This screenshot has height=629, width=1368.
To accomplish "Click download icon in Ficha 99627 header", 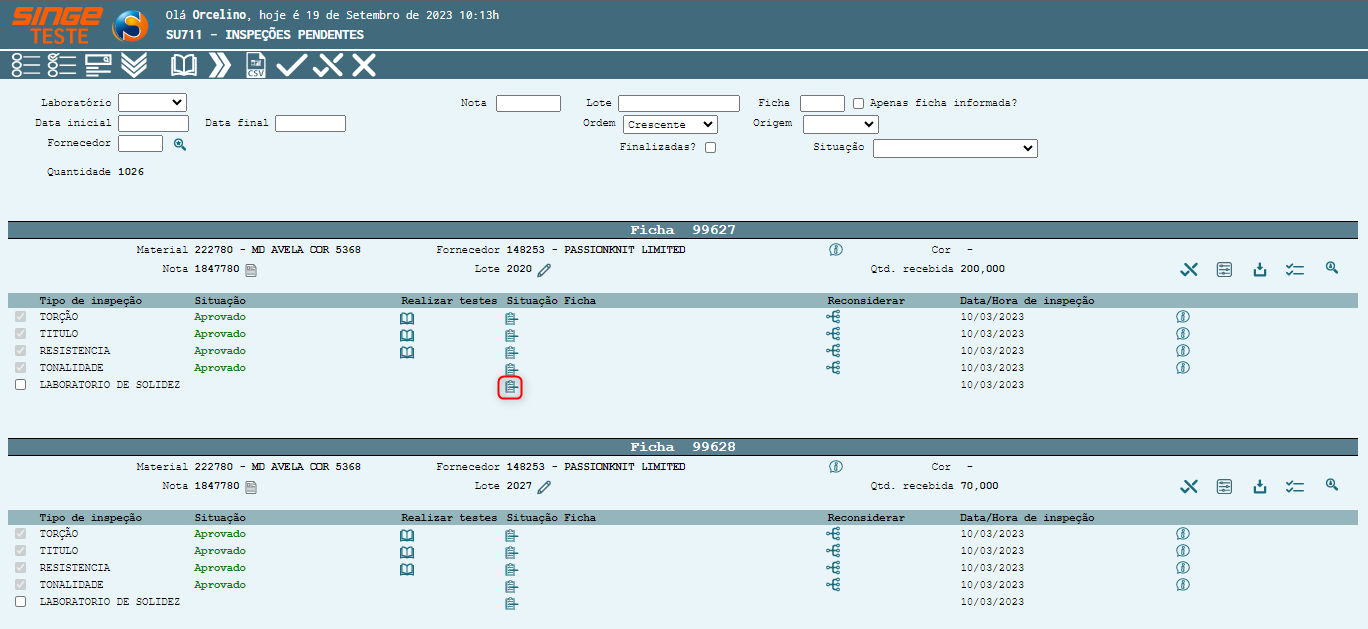I will point(1260,269).
